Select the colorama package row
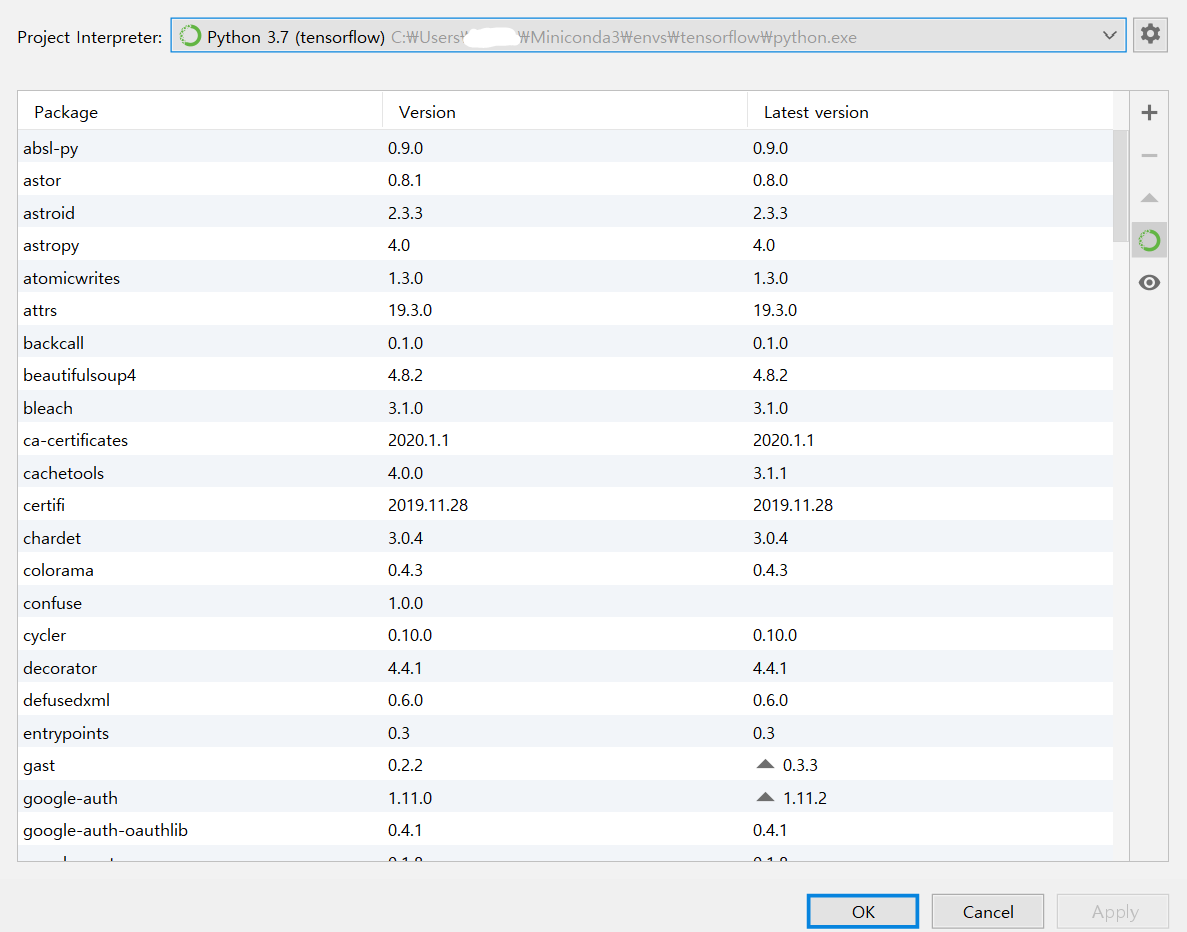 pos(565,570)
